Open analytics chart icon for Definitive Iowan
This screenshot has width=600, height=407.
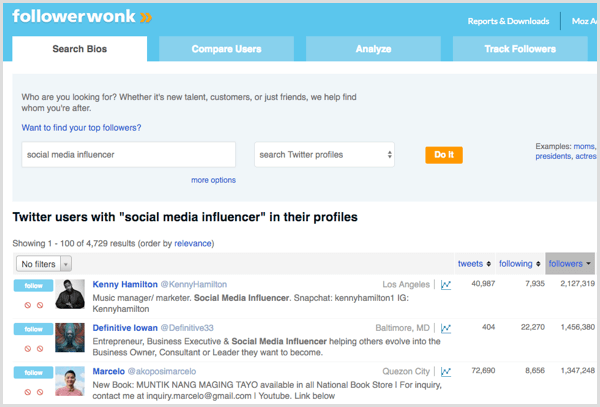(446, 328)
